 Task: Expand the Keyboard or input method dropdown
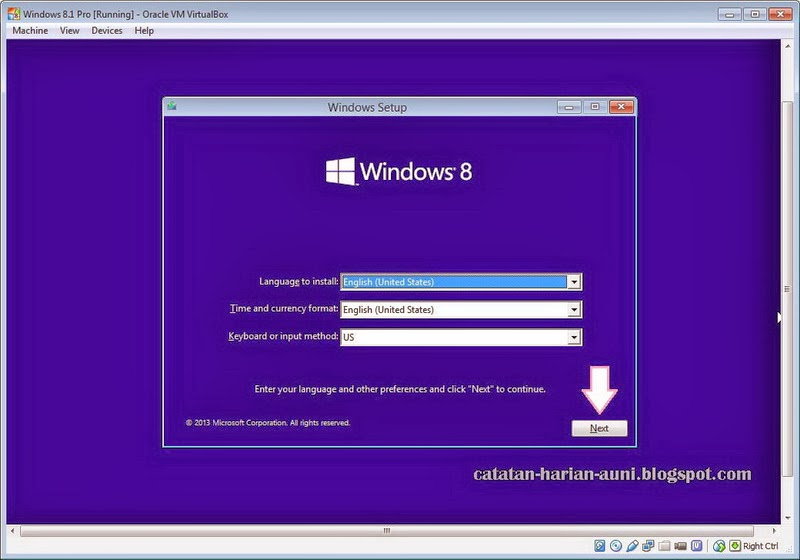pos(574,337)
